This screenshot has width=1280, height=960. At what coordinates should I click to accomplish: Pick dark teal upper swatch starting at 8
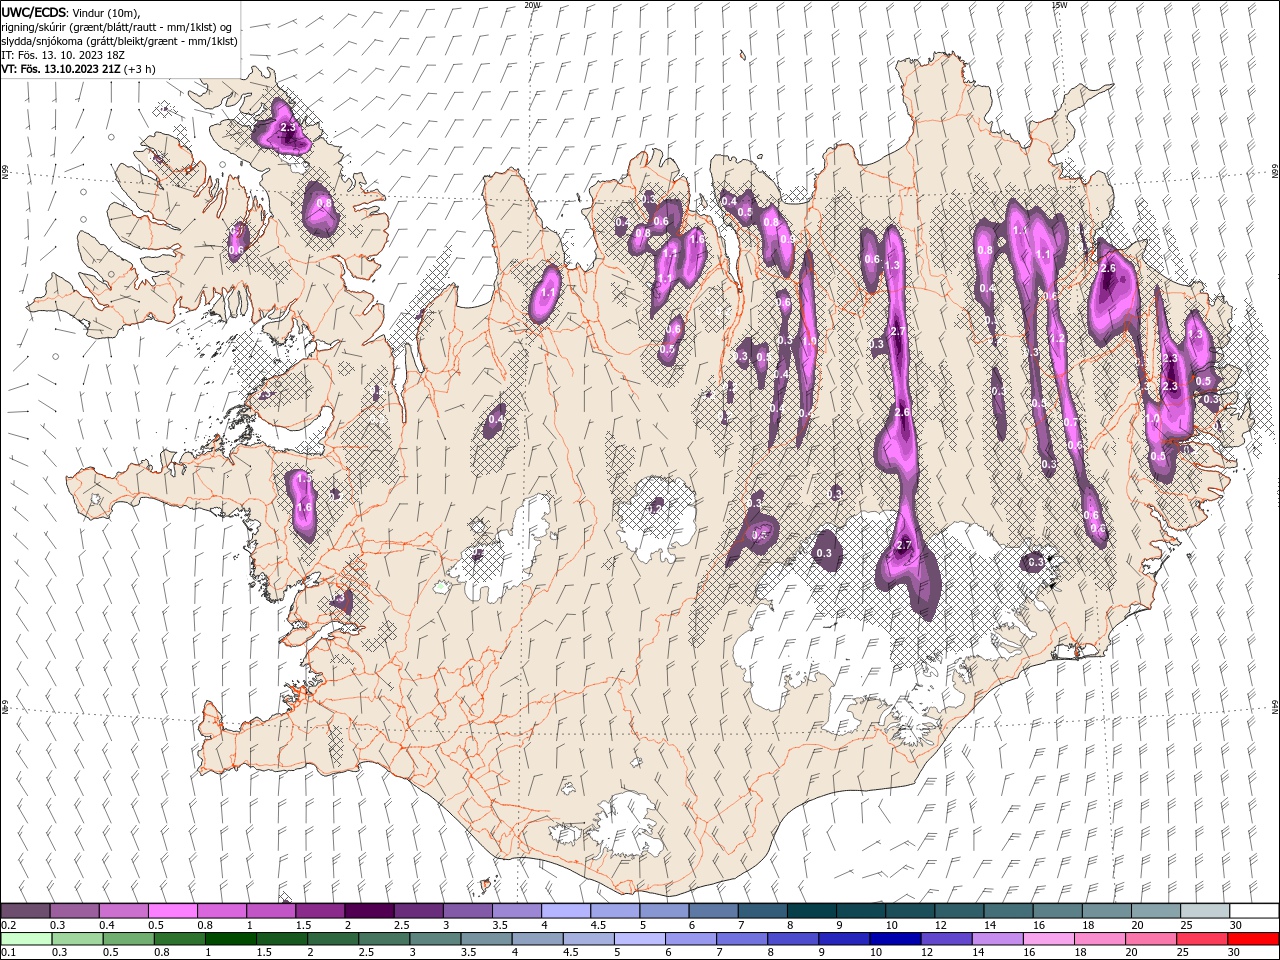(811, 911)
